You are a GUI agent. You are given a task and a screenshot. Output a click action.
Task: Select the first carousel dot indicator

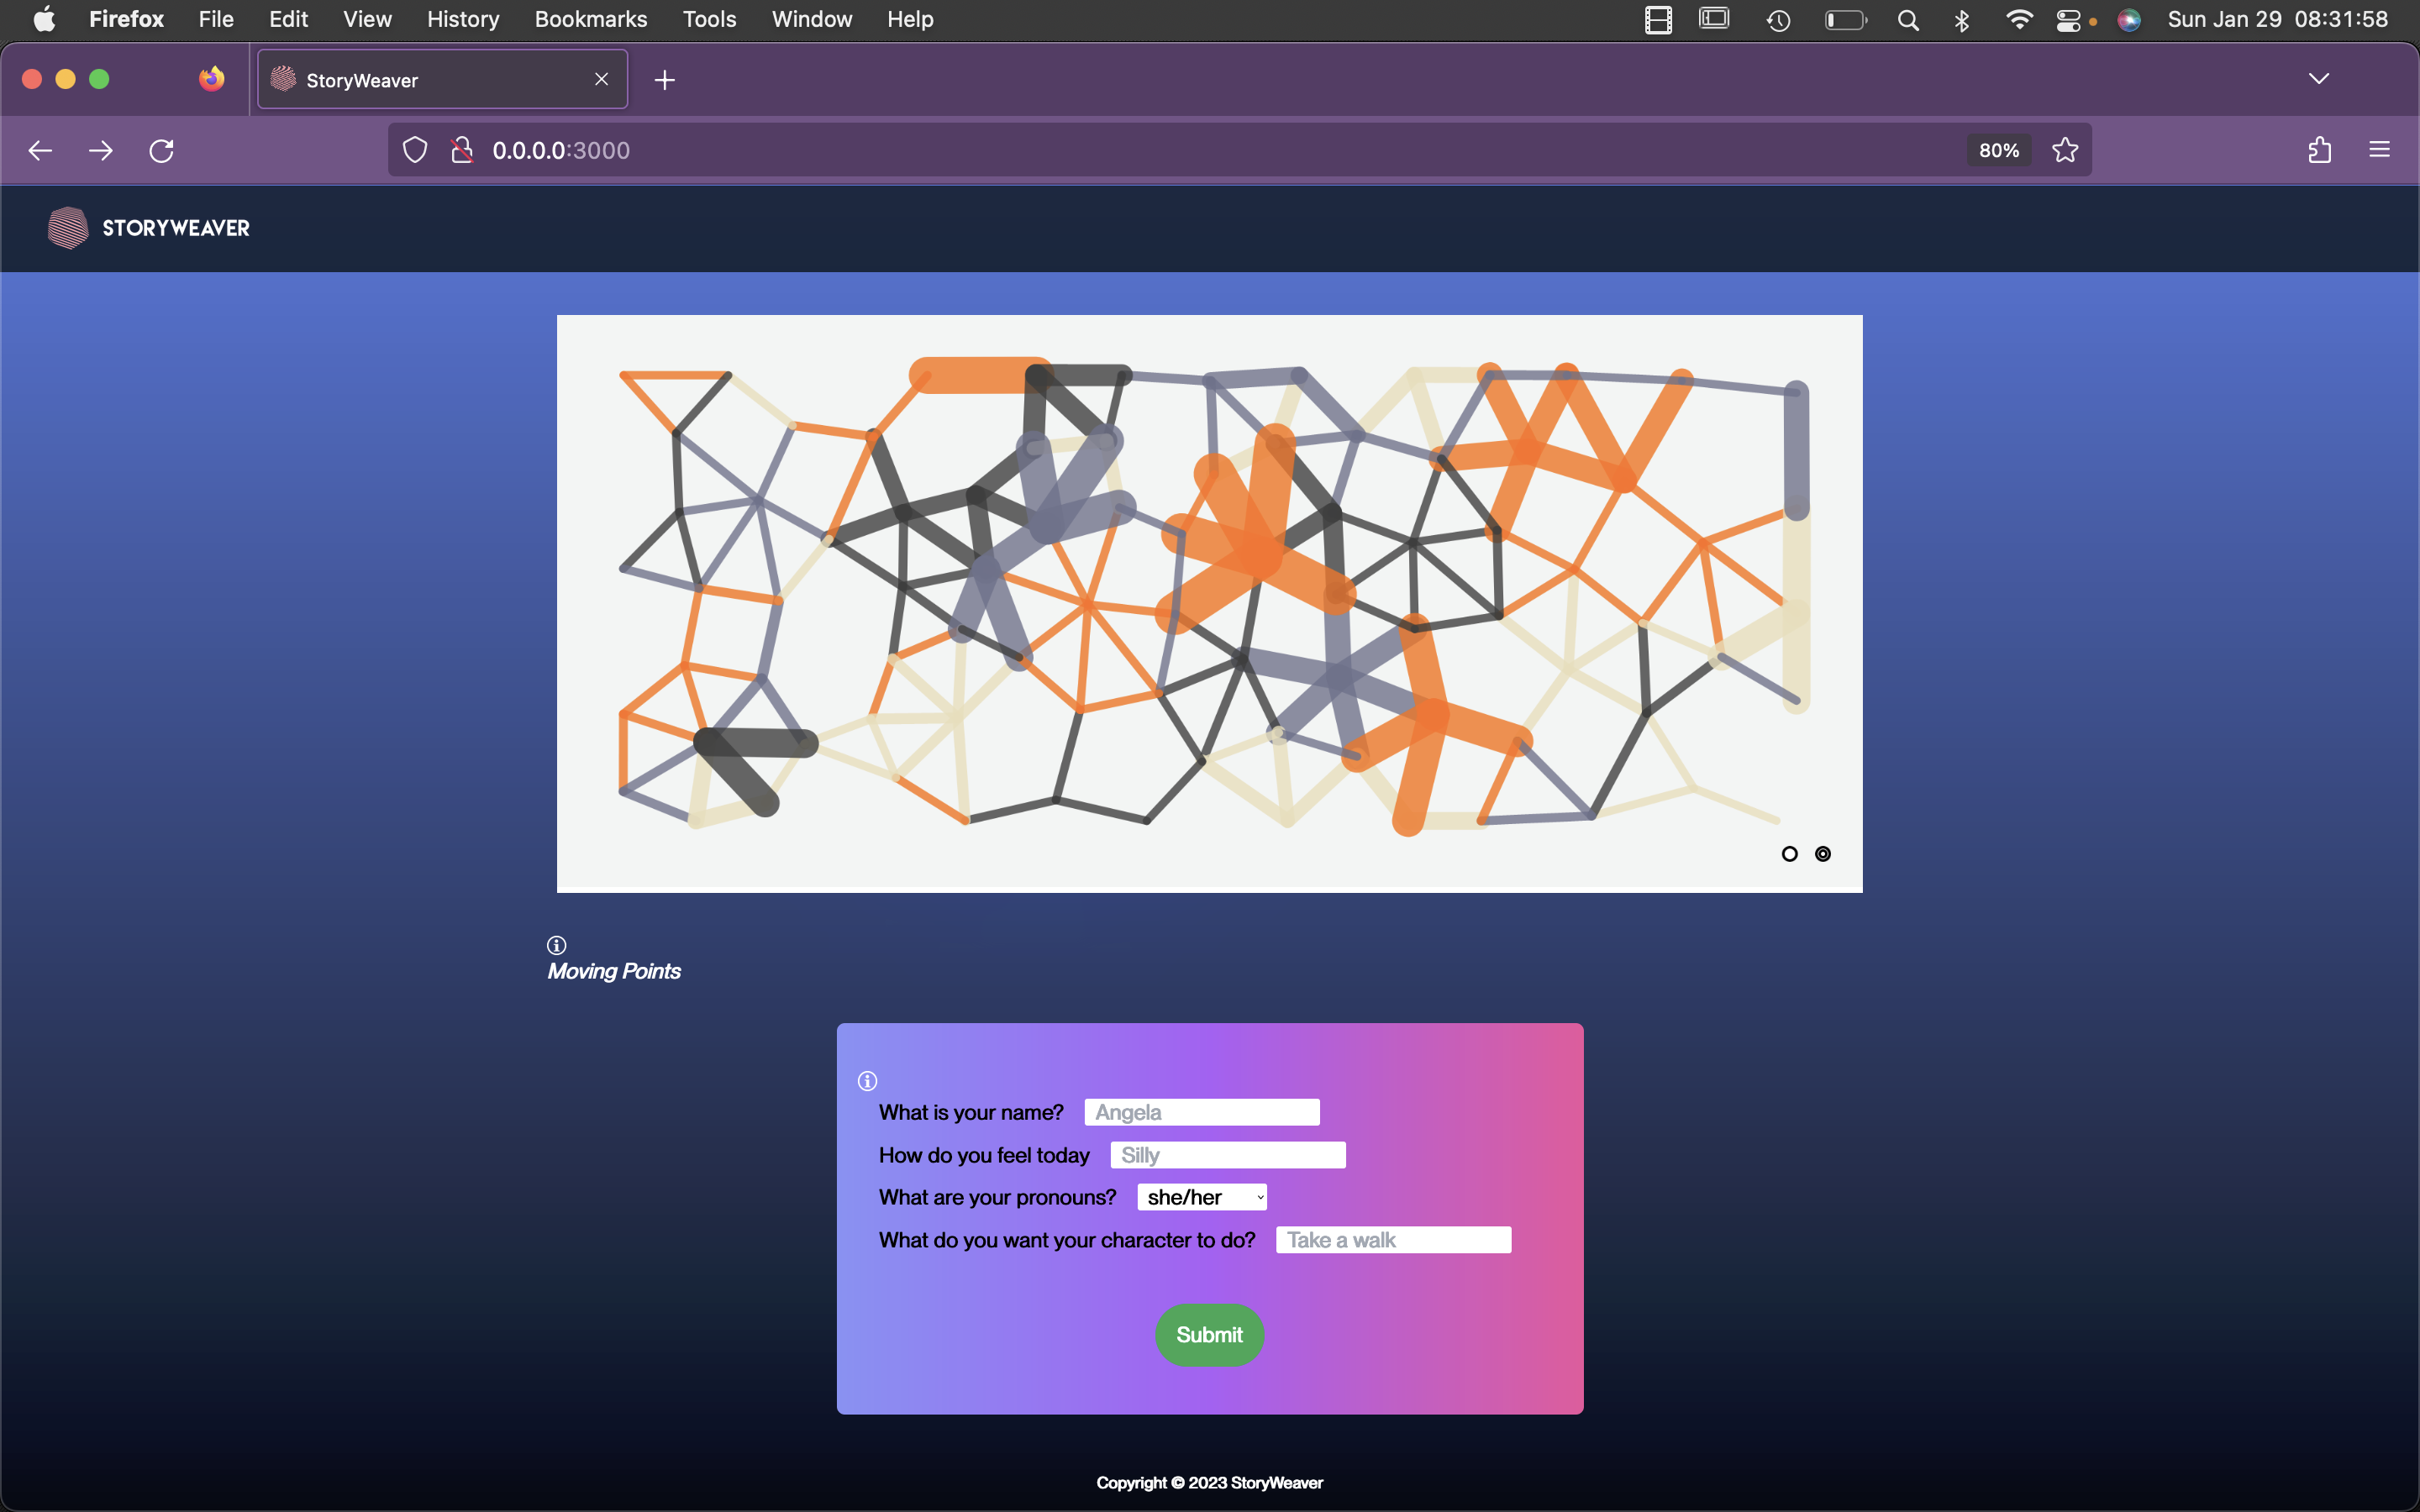point(1790,854)
